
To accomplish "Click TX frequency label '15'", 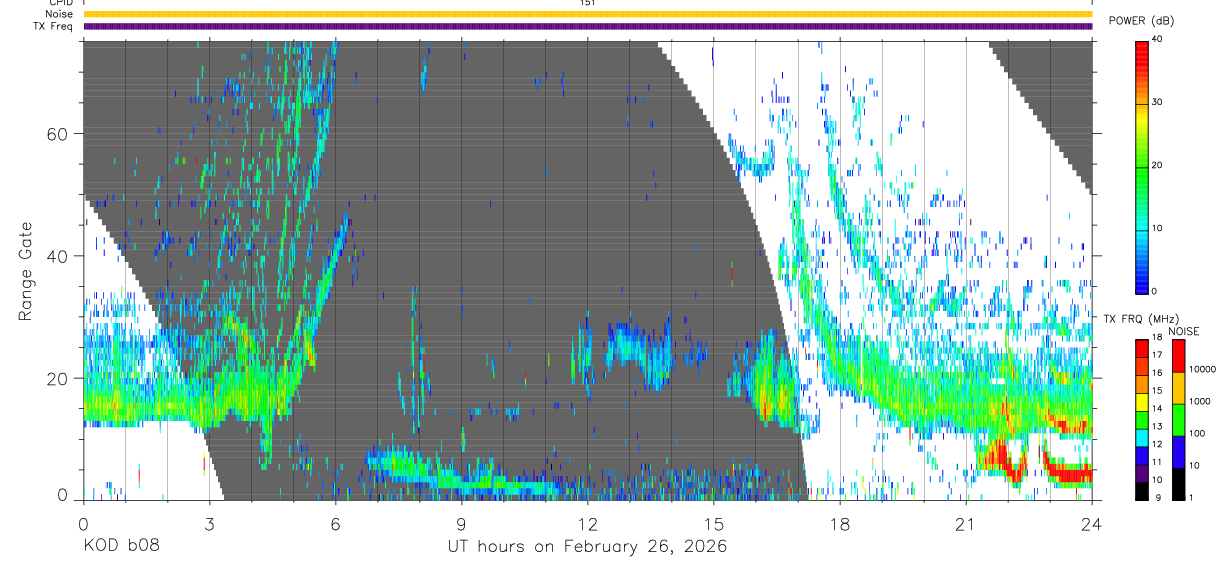I will [1158, 391].
